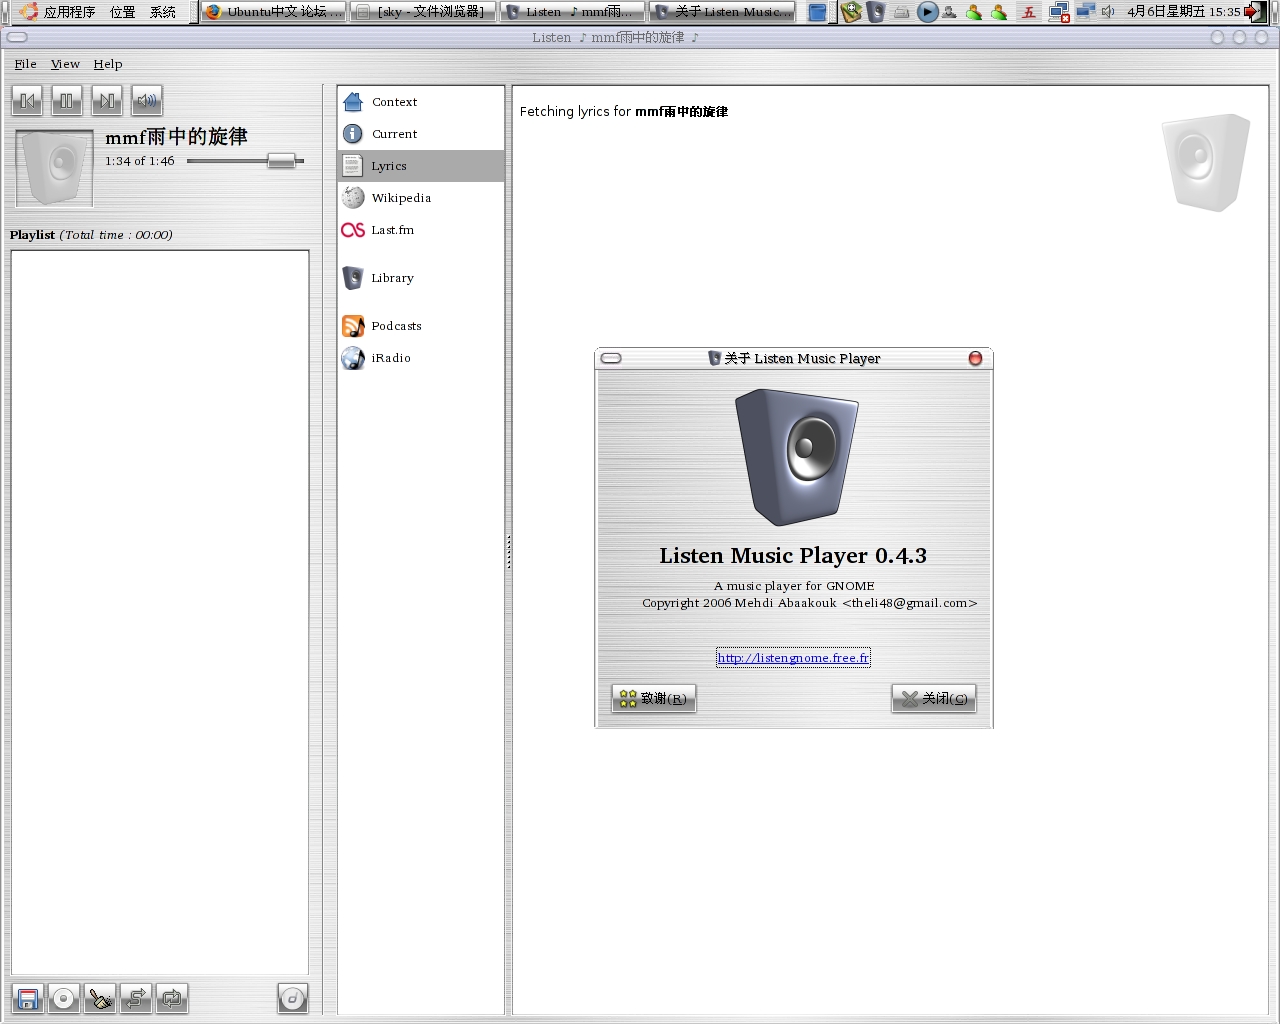Switch to the Ubuntu中文论坛 Firefox taskbar window
Viewport: 1280px width, 1024px height.
pos(274,12)
